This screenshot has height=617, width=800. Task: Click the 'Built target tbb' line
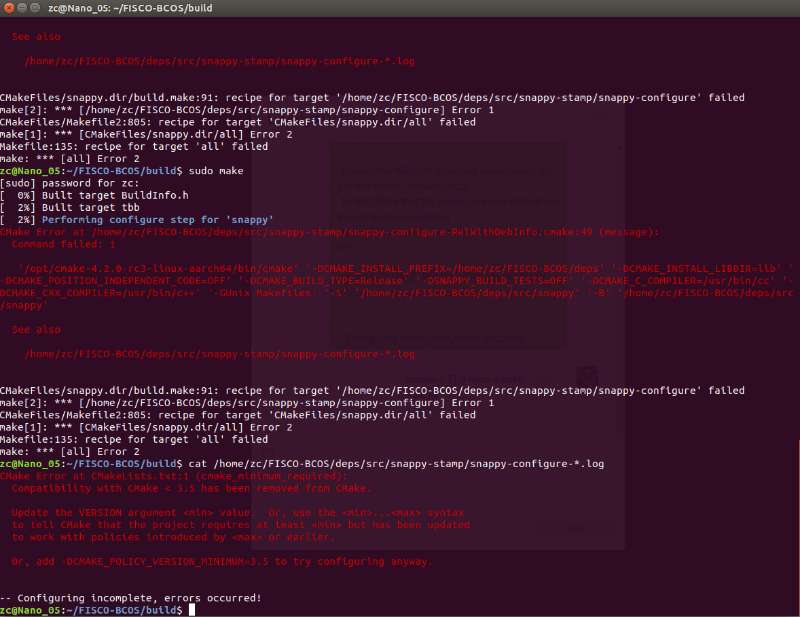(x=70, y=208)
